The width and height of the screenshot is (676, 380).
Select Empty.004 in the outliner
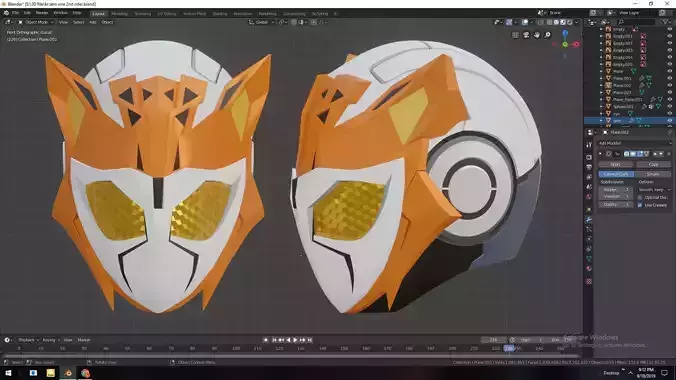coord(623,57)
